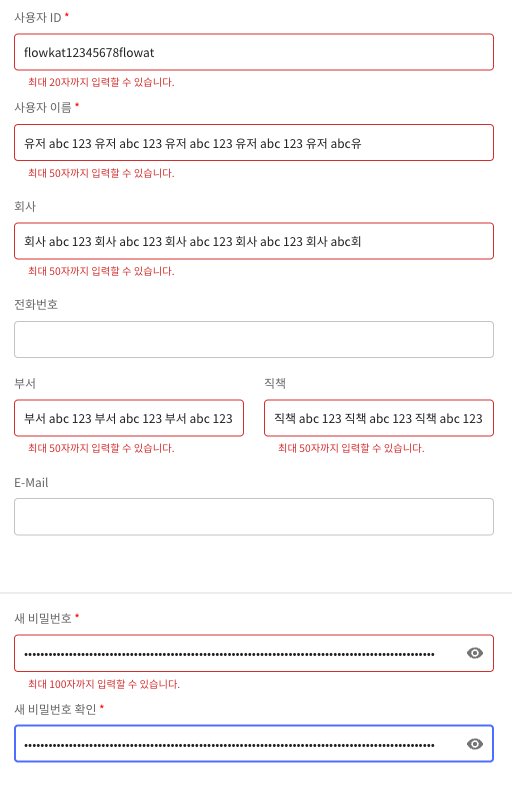512x786 pixels.
Task: Toggle visibility of 새 비밀번호 확인 field
Action: click(x=474, y=744)
